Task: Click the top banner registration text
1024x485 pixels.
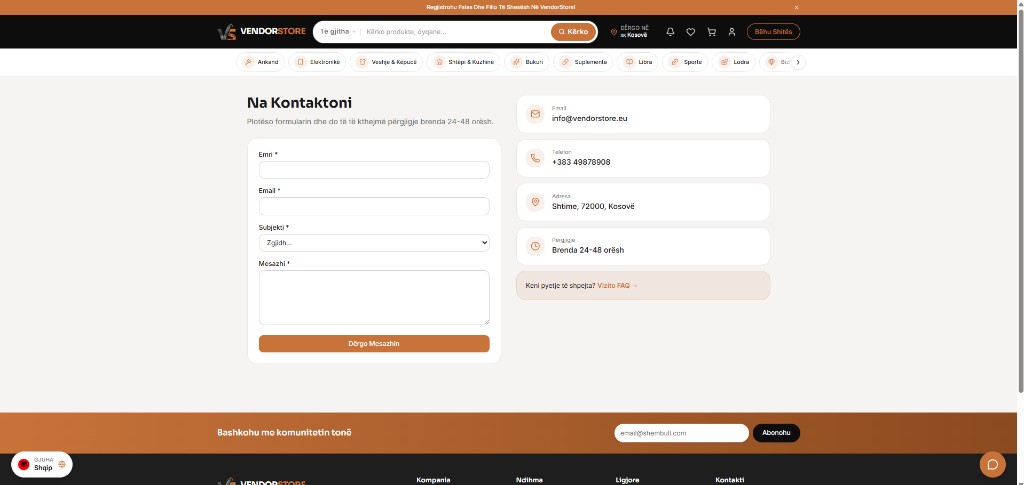Action: (500, 7)
